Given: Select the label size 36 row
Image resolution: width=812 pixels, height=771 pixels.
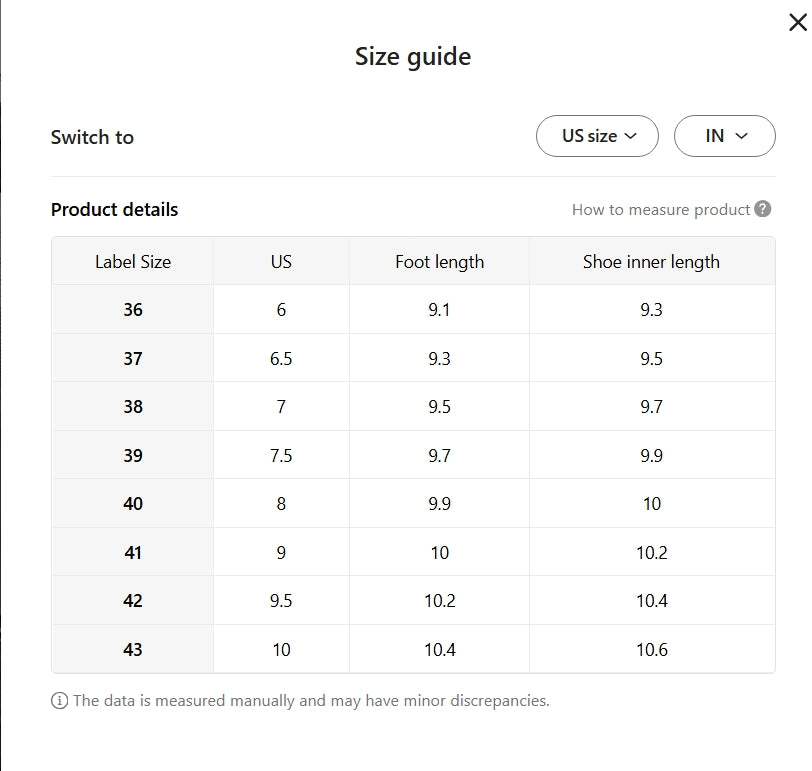Looking at the screenshot, I should (133, 310).
